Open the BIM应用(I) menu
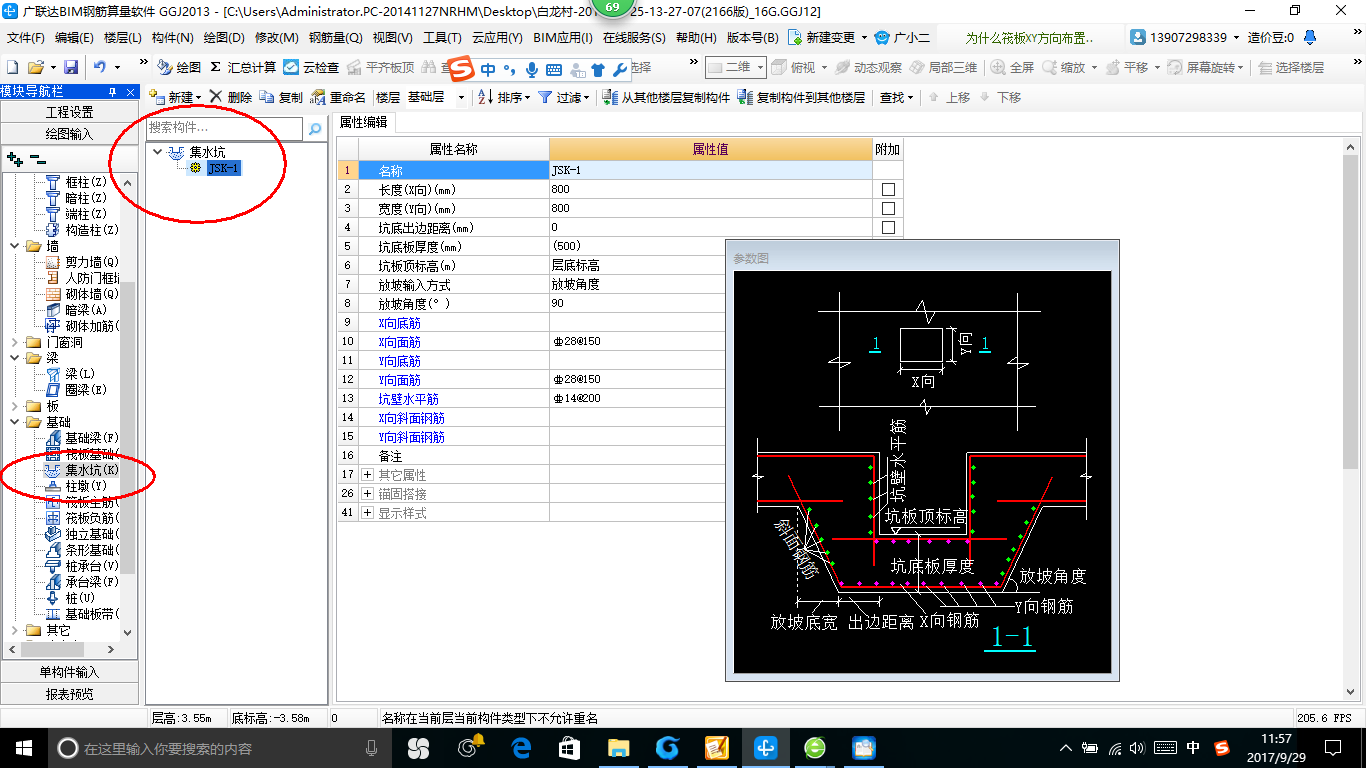 pos(563,38)
